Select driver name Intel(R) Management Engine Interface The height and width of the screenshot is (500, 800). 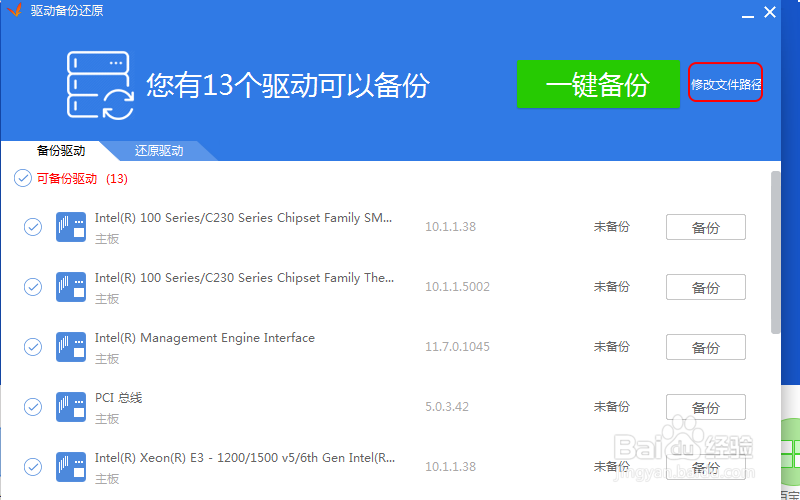pyautogui.click(x=205, y=338)
